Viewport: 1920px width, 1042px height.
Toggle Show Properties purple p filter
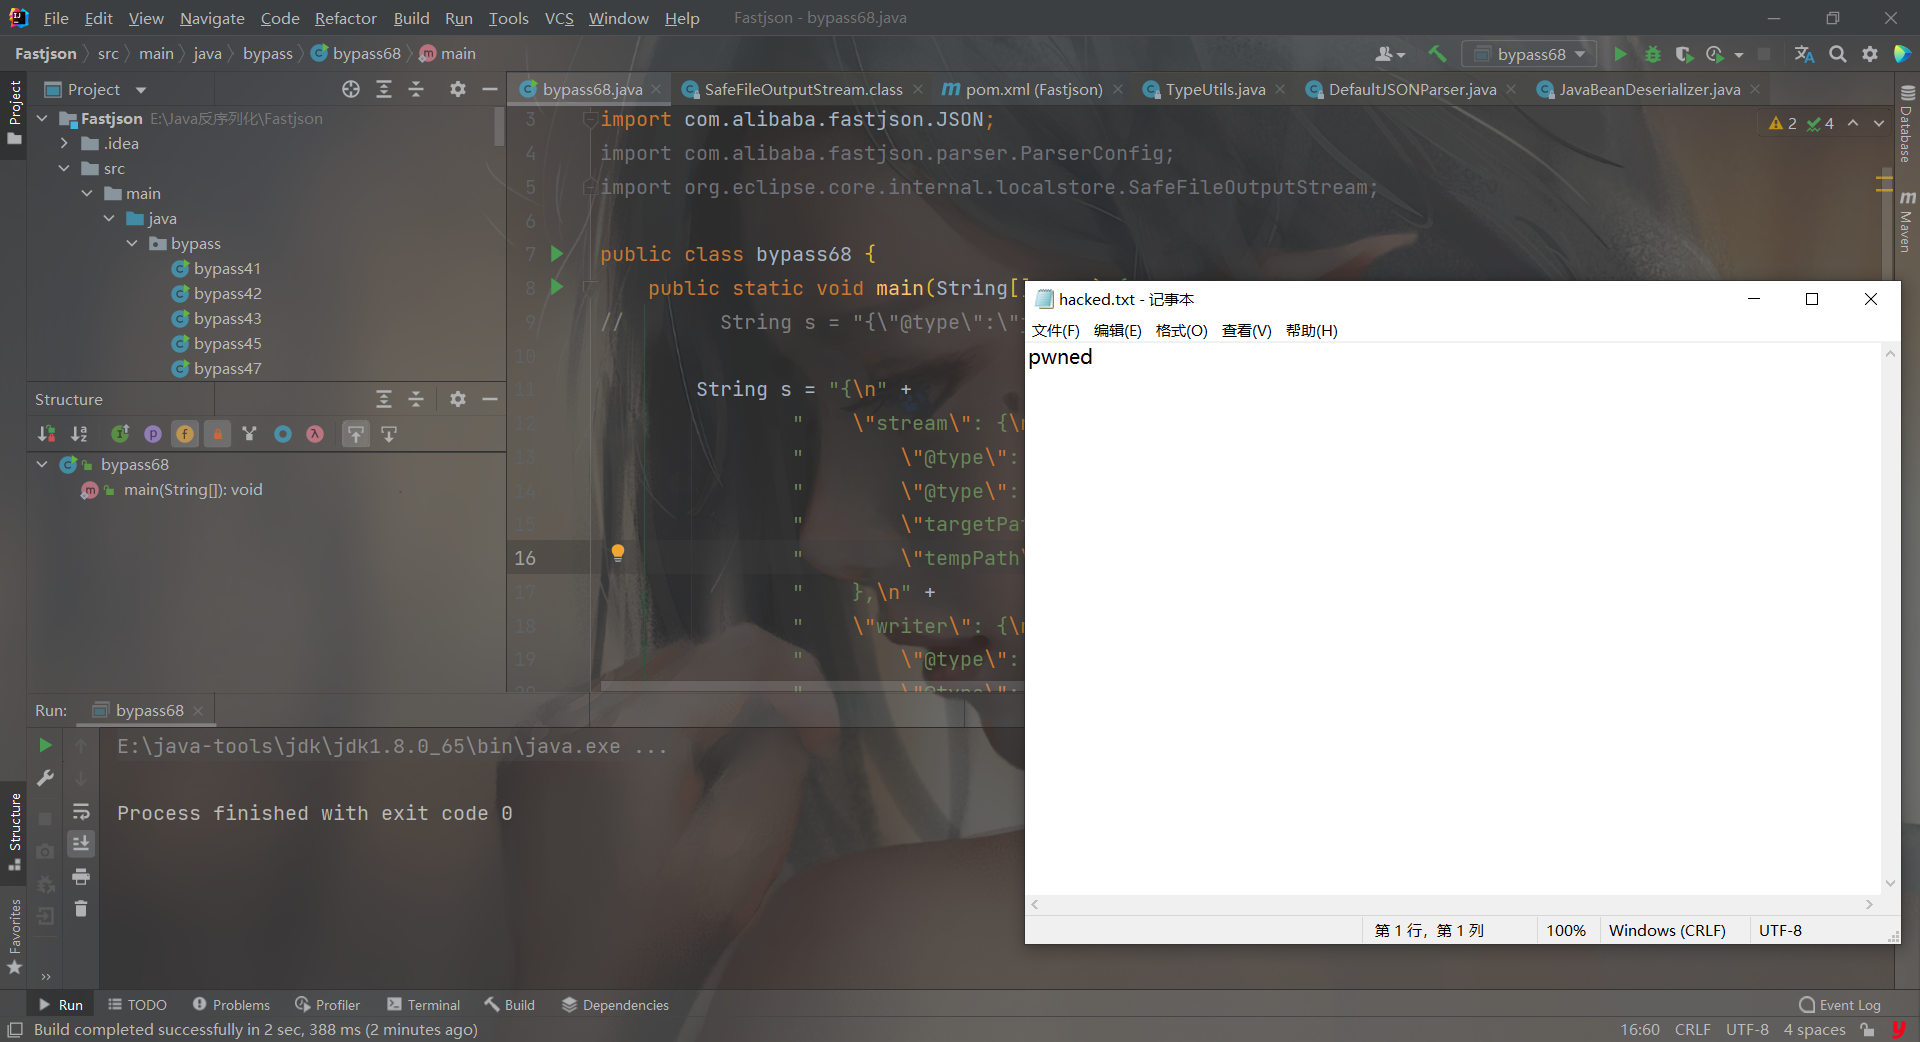point(153,434)
